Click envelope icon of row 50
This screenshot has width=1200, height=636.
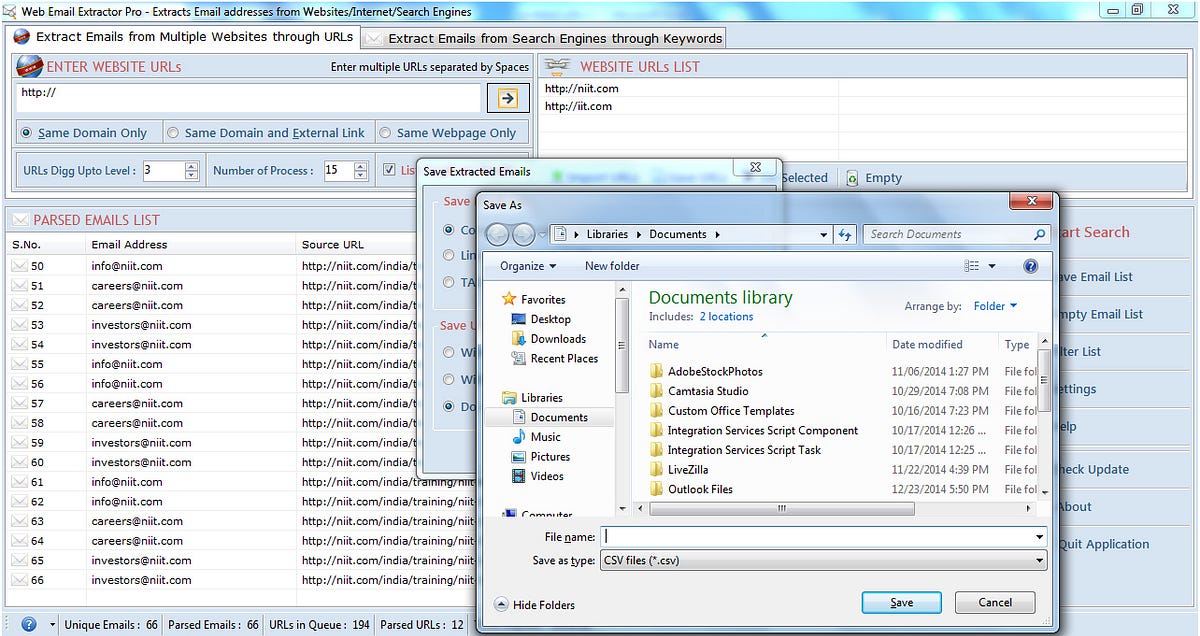coord(19,266)
